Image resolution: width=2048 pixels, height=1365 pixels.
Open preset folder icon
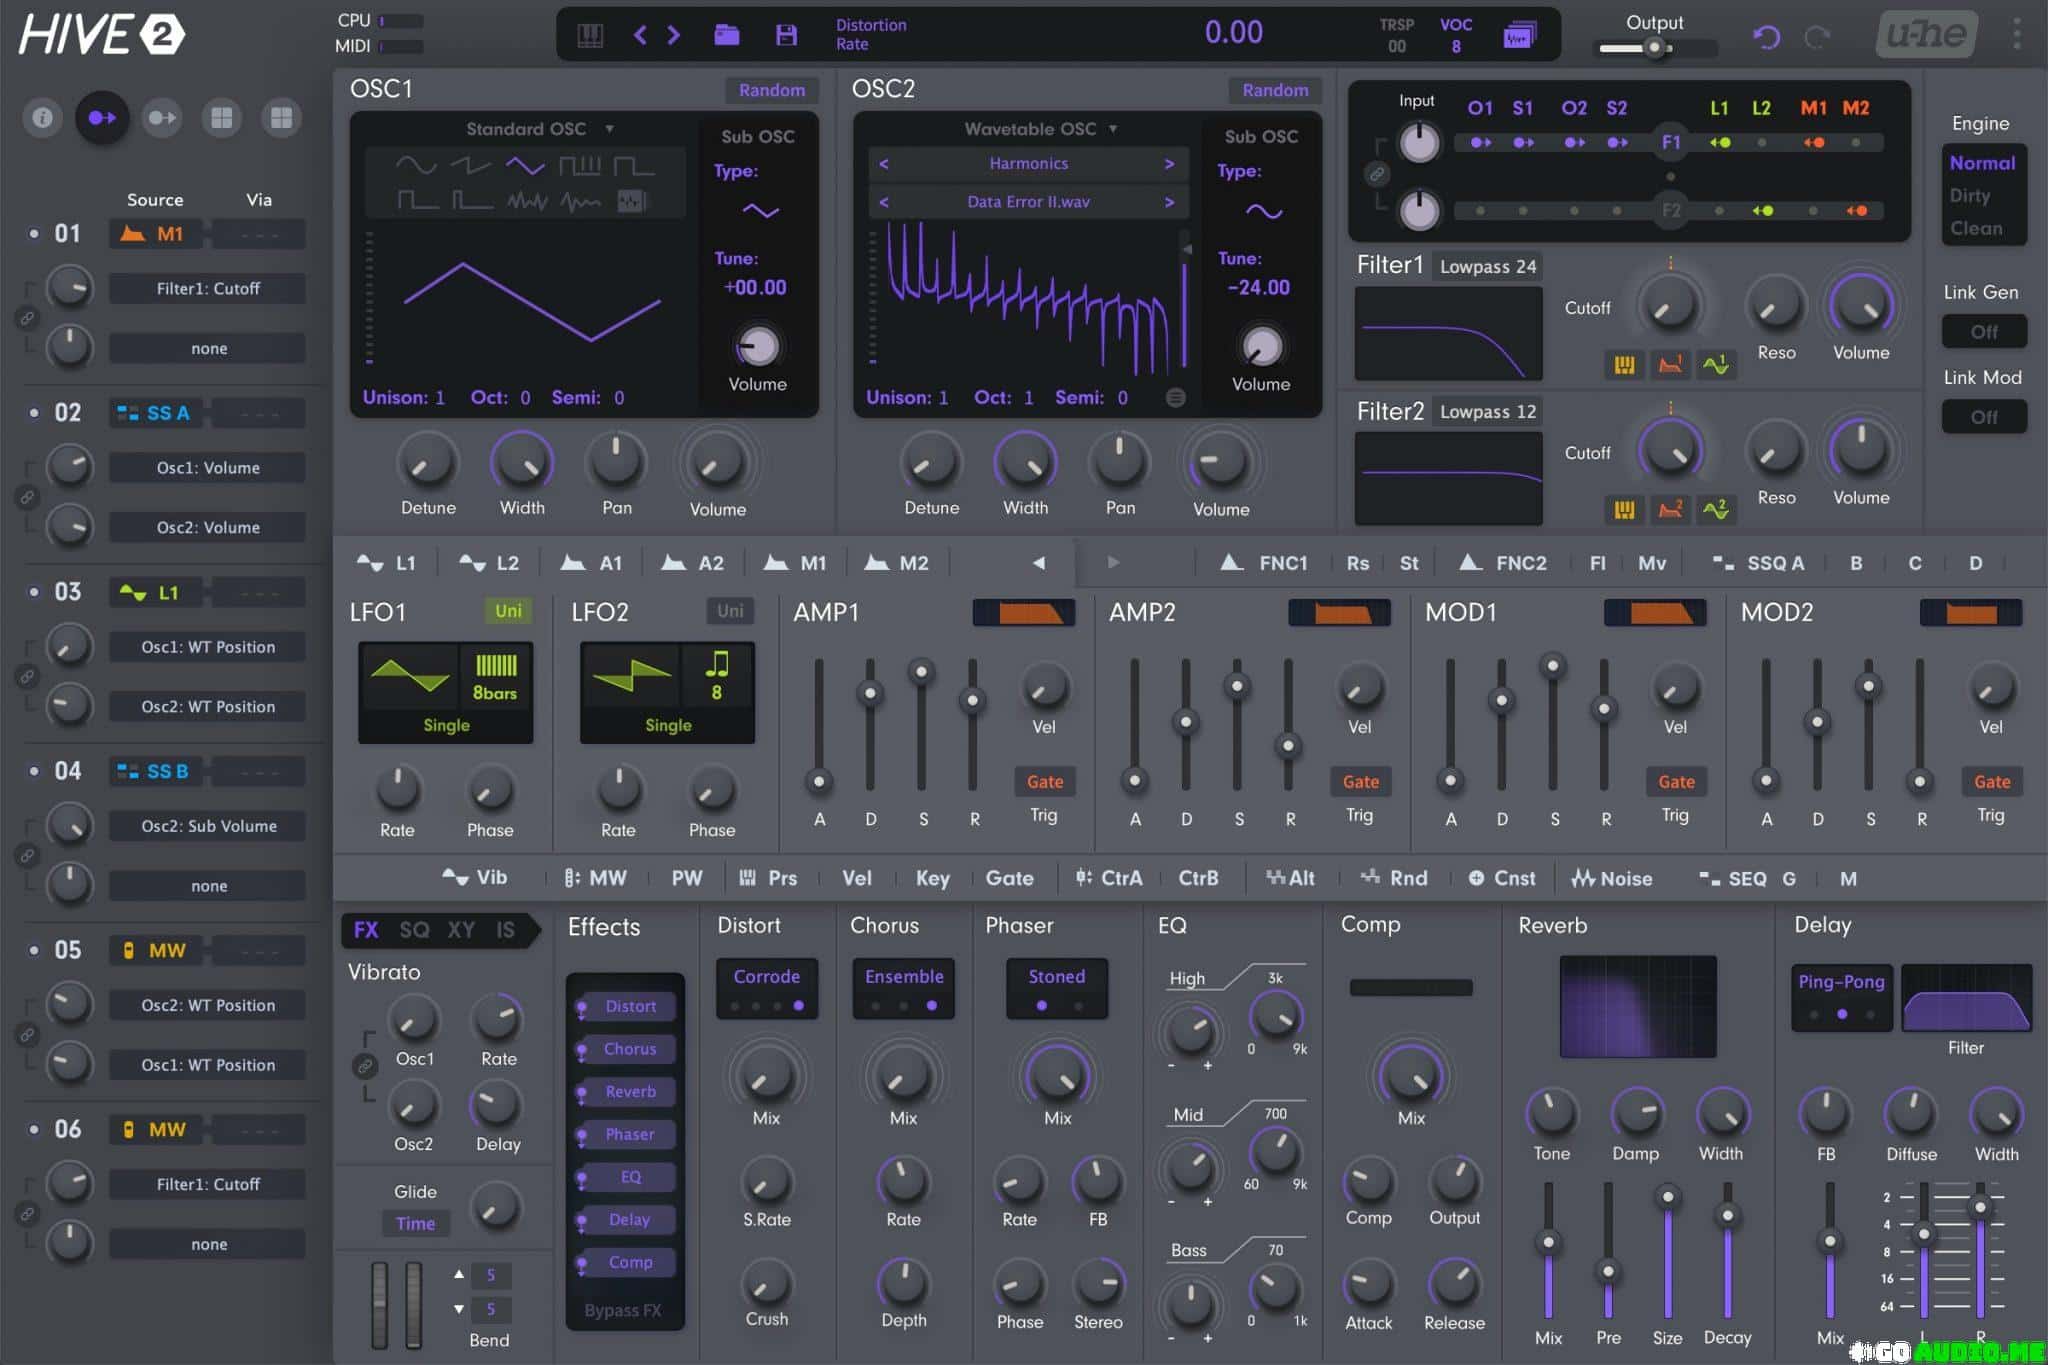[x=727, y=36]
